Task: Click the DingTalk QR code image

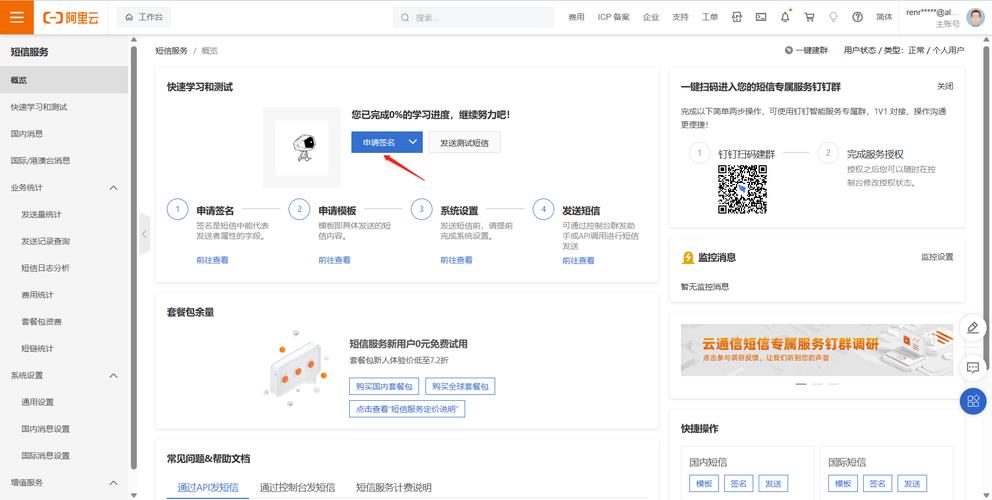Action: [742, 189]
